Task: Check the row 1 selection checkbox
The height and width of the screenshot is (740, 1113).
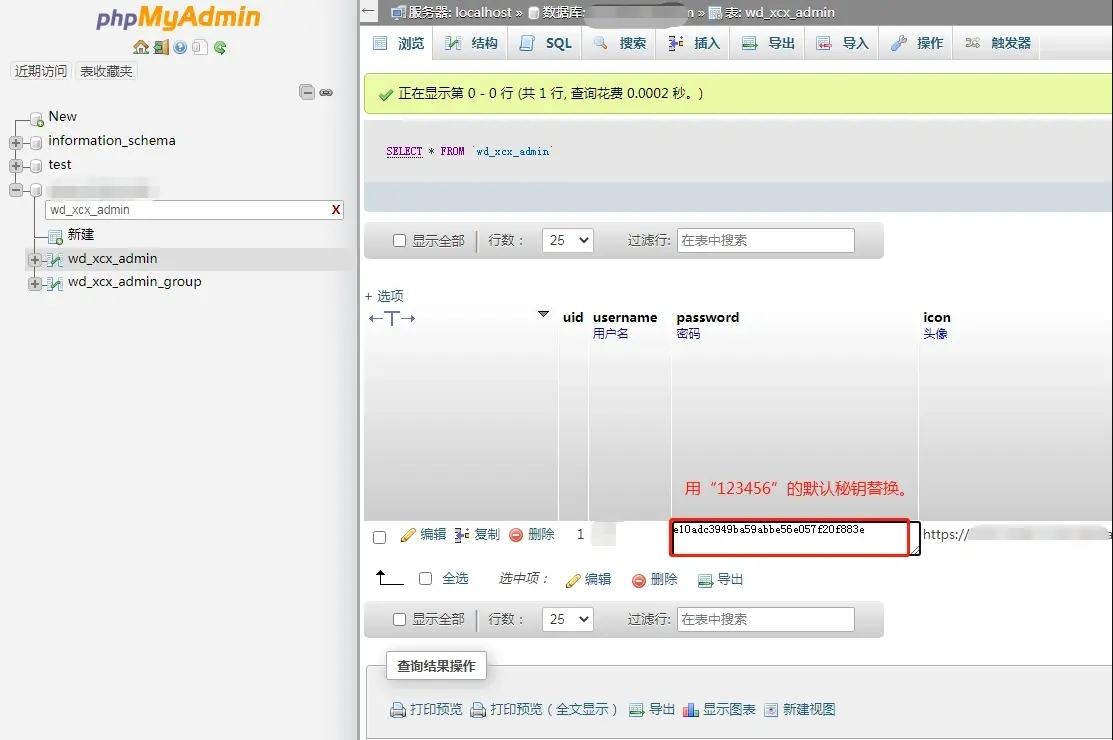Action: 379,537
